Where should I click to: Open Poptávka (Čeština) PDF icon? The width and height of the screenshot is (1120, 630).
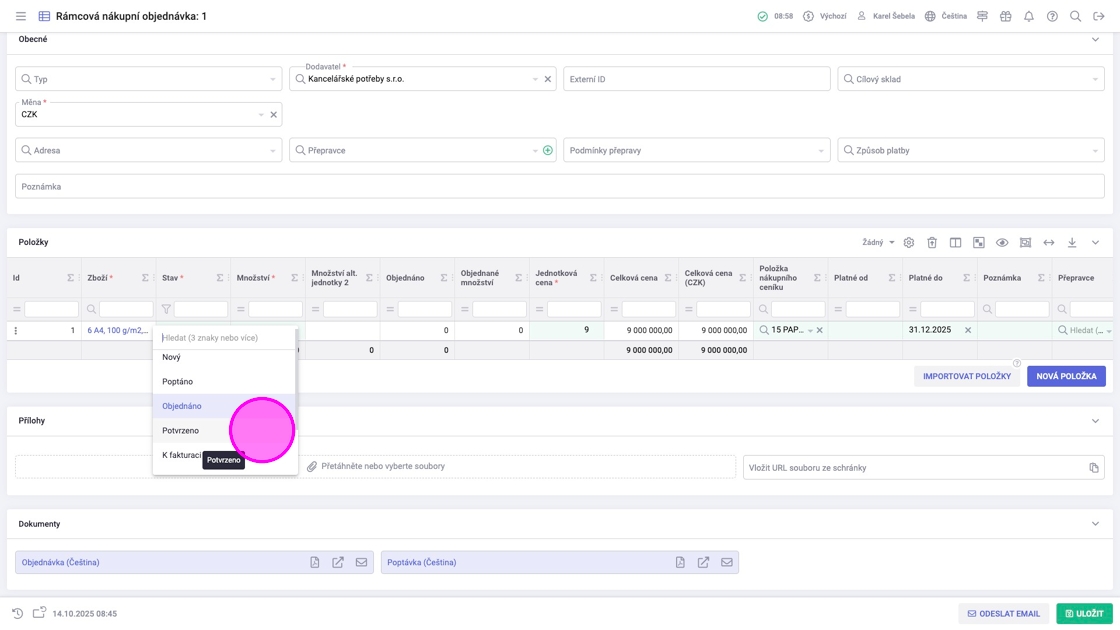[x=680, y=562]
